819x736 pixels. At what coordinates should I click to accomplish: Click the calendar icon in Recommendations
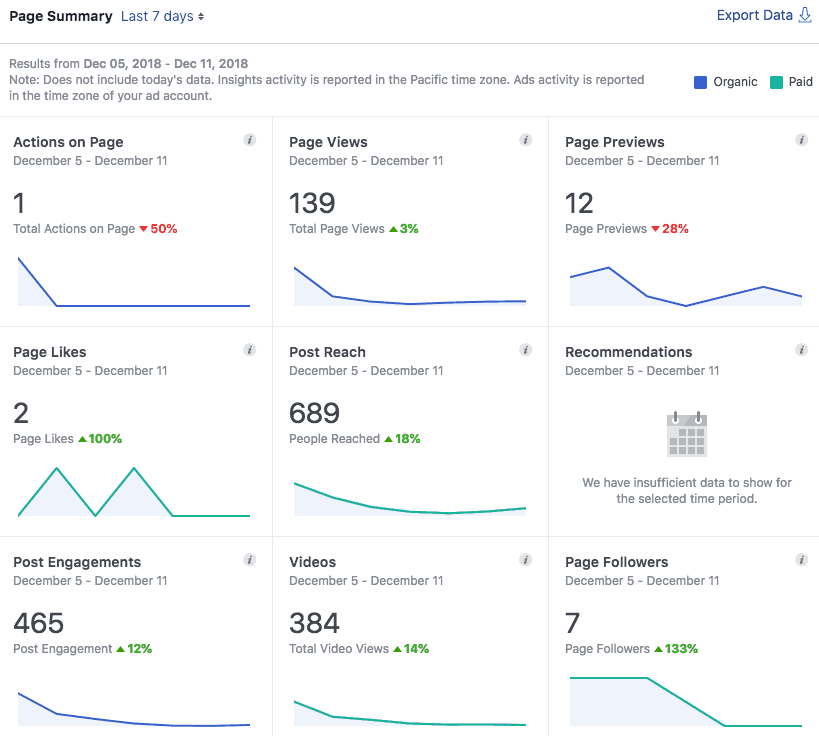pos(687,434)
